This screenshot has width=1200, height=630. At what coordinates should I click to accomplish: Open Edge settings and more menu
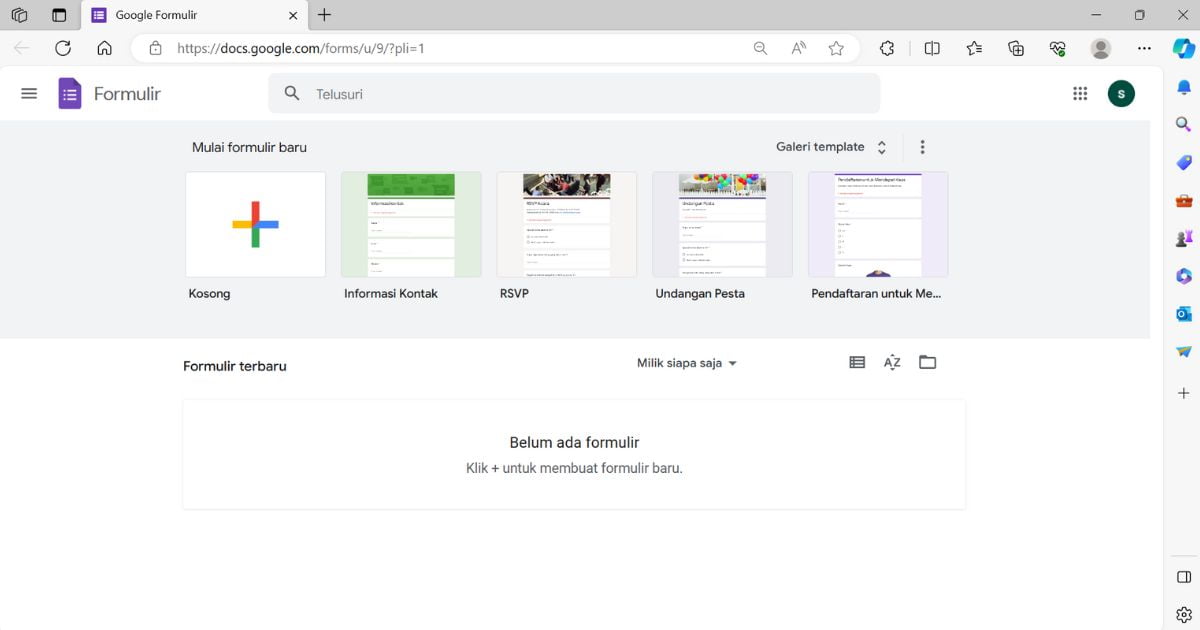1145,48
